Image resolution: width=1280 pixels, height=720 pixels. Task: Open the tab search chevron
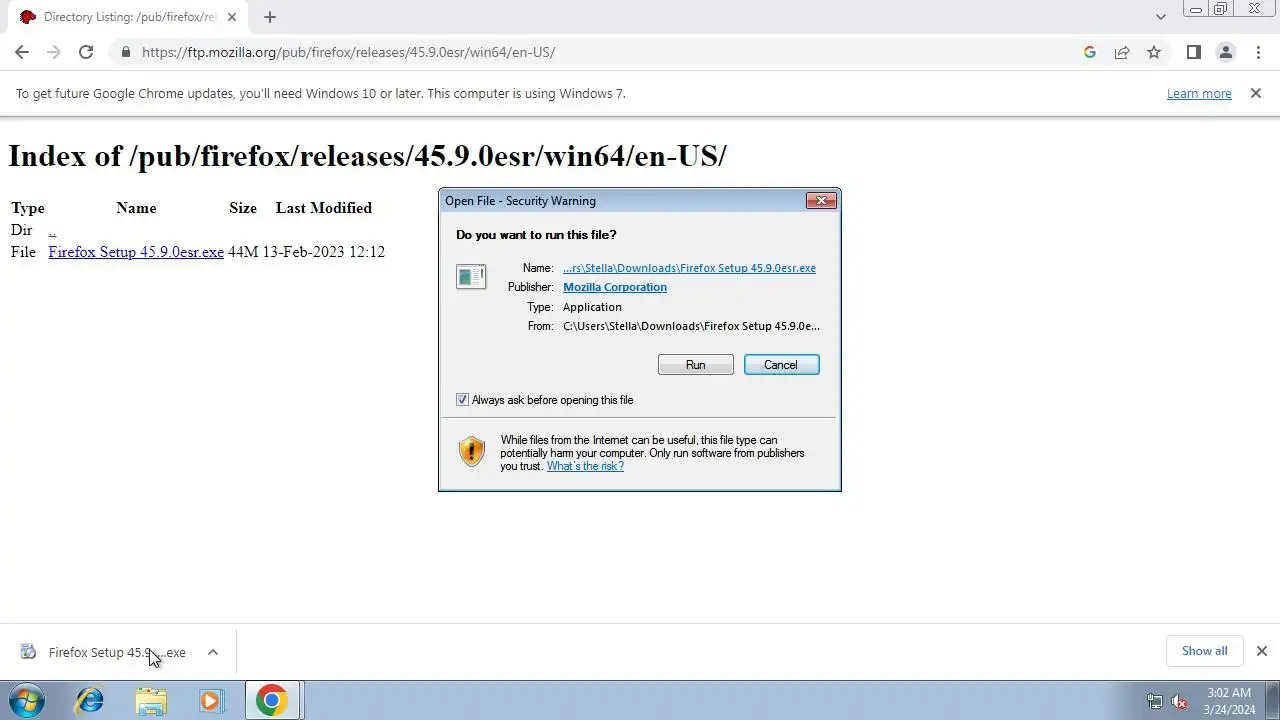coord(1160,17)
